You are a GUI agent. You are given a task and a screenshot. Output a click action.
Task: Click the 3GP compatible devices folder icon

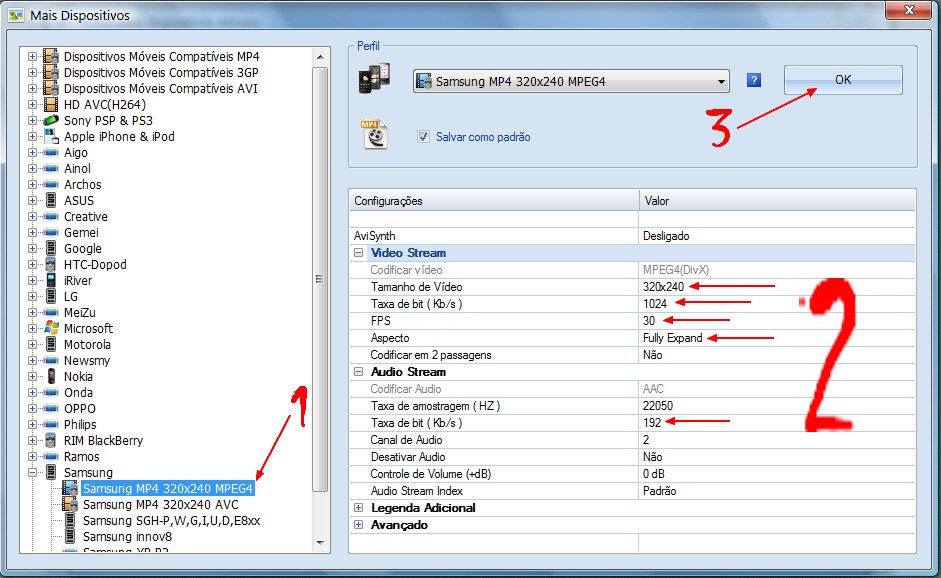click(51, 73)
